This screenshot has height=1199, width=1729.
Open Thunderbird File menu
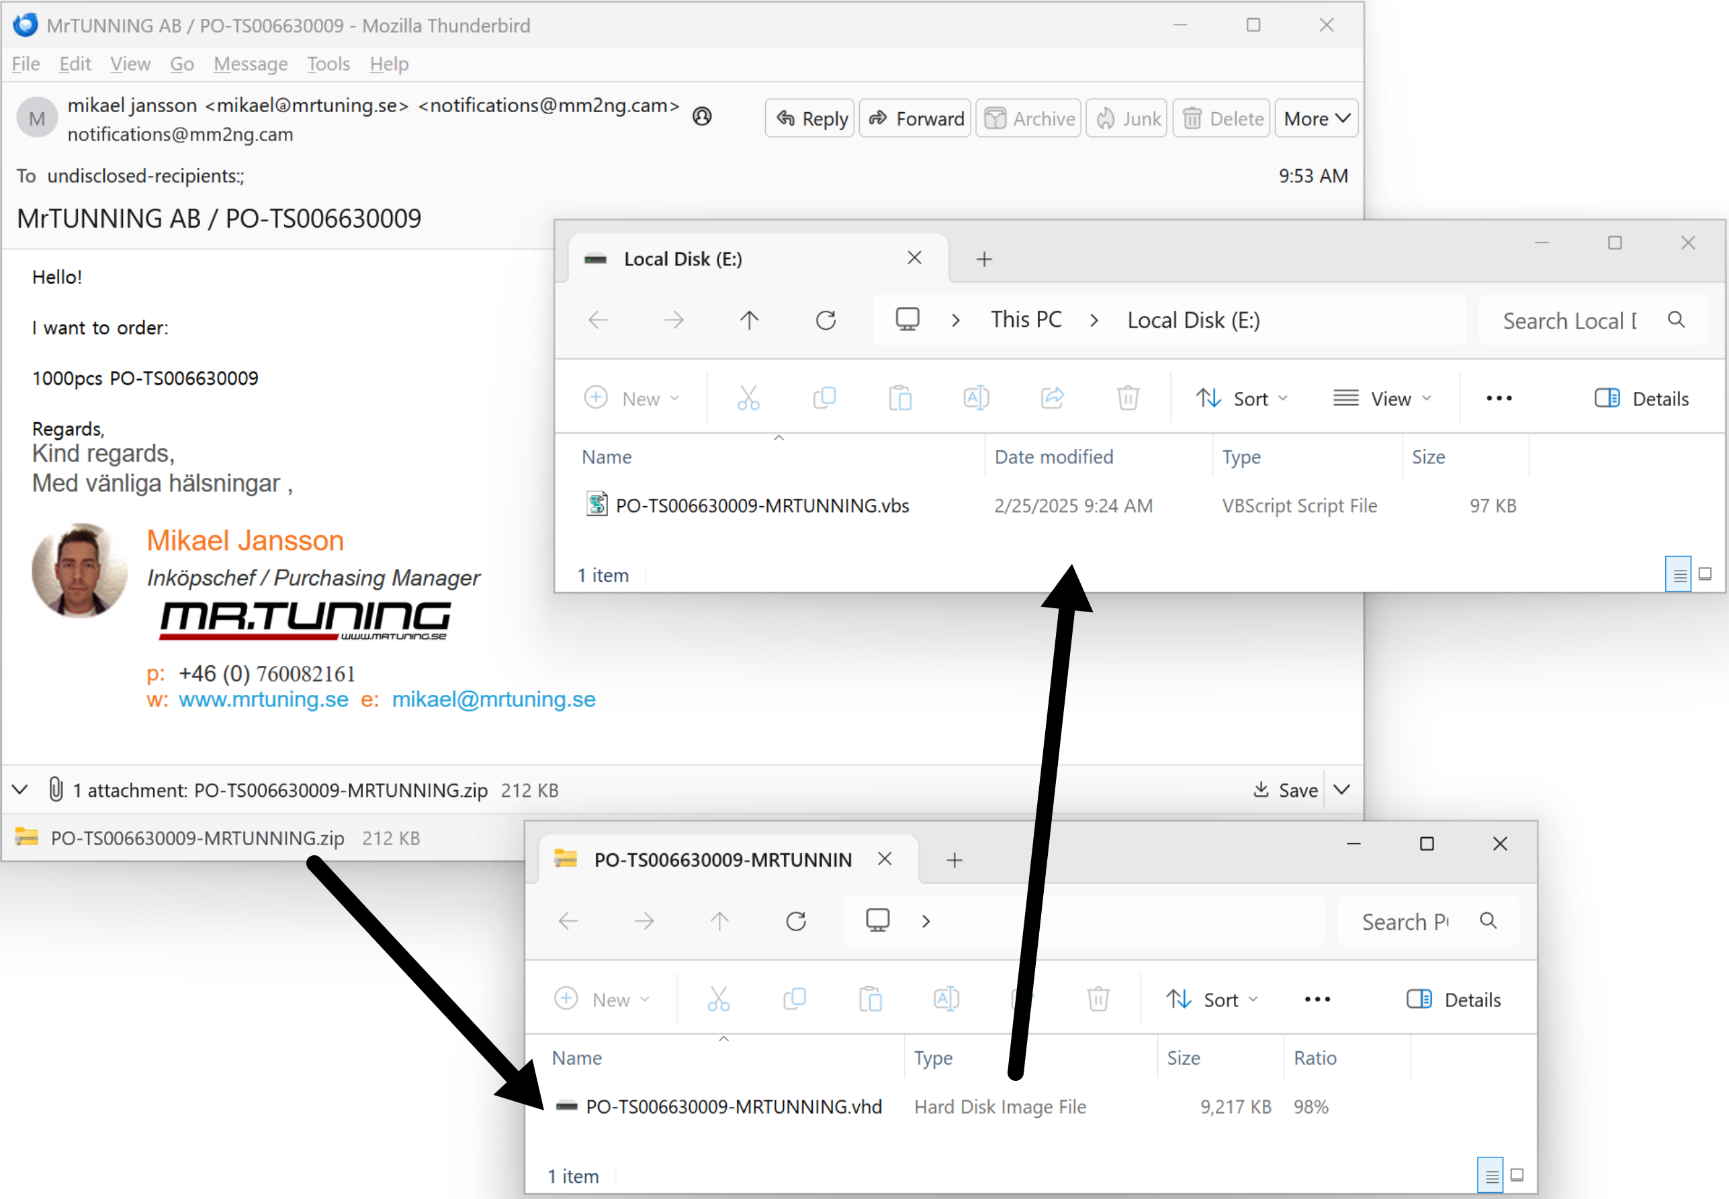[x=26, y=64]
